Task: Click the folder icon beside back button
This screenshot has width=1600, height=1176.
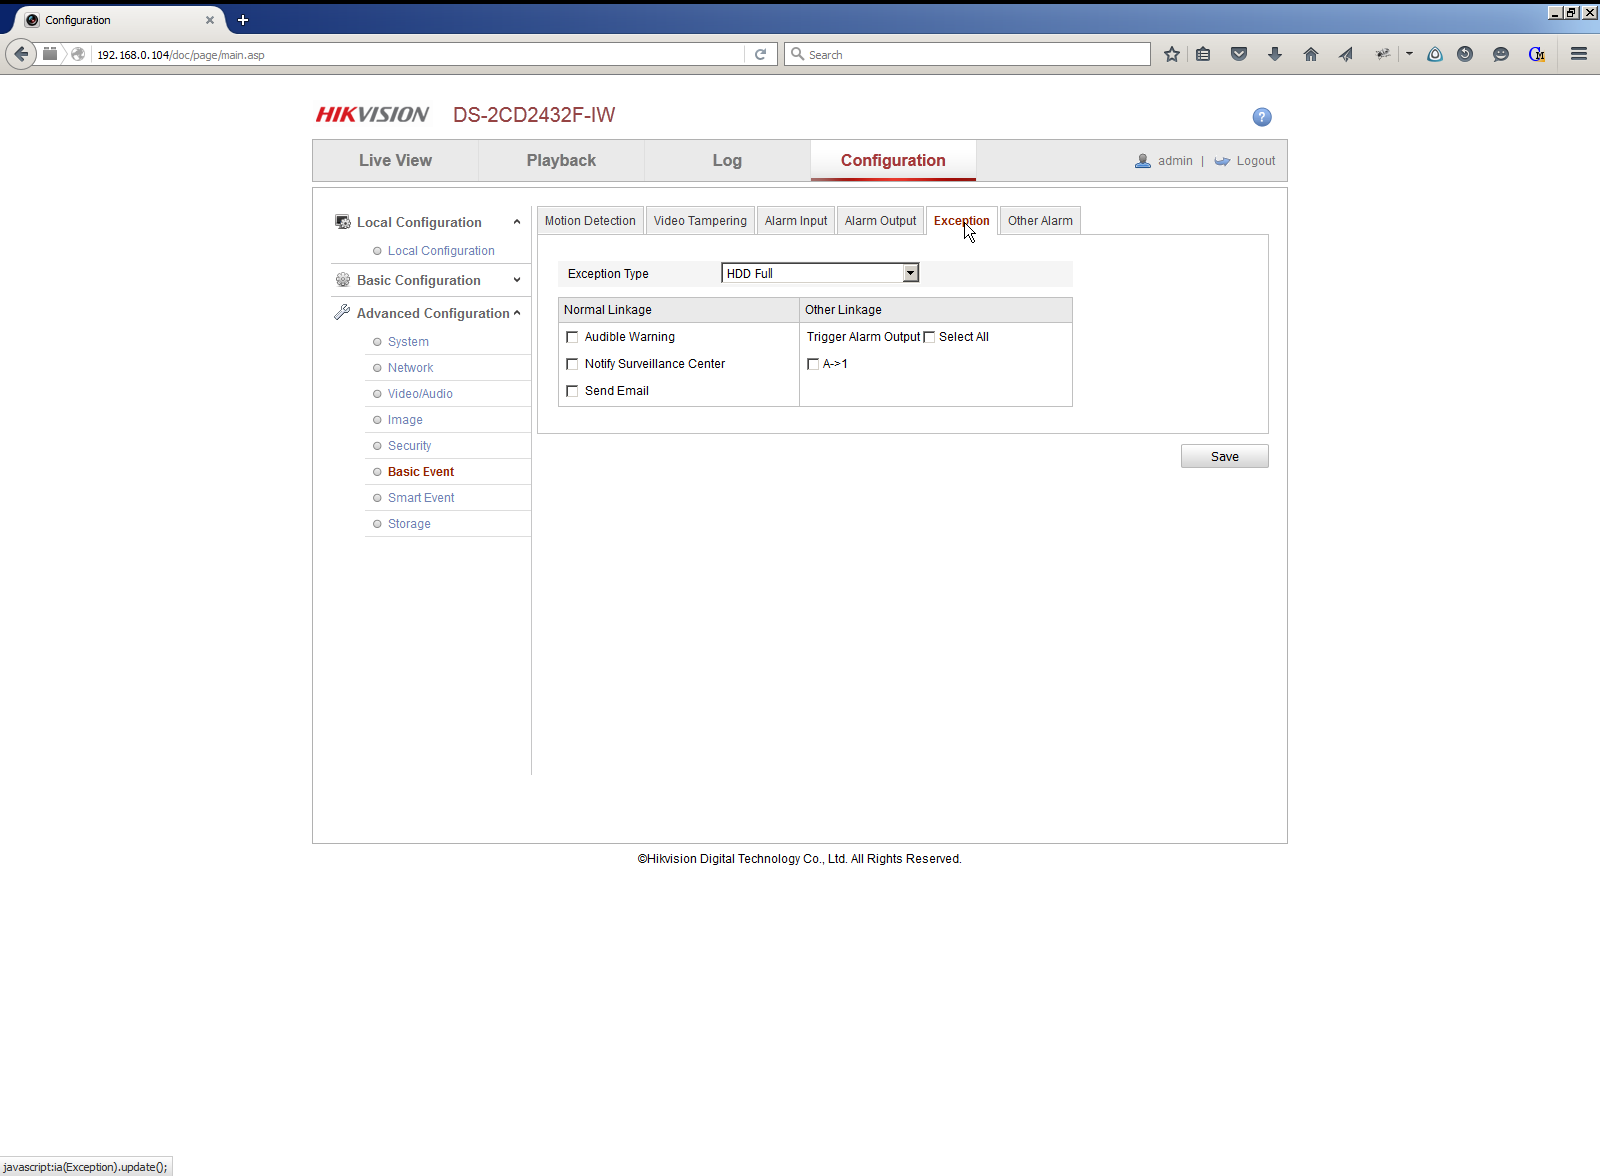Action: 50,54
